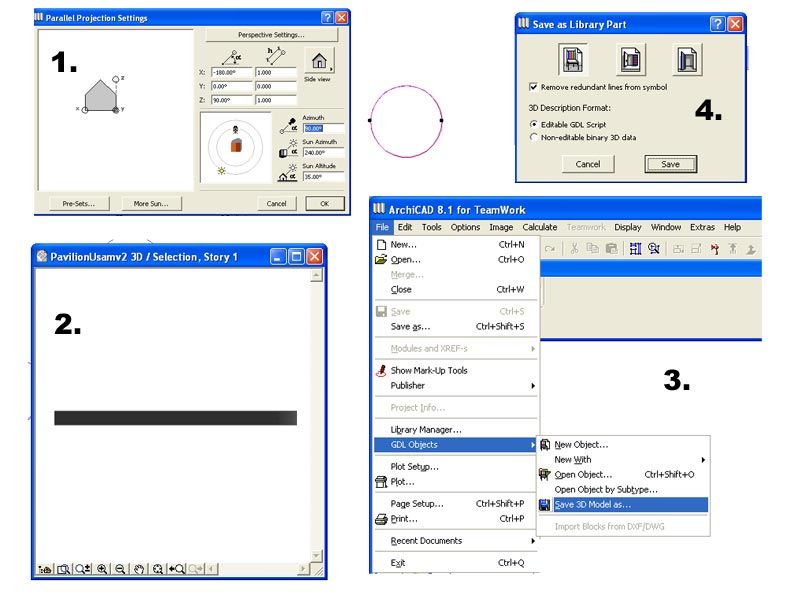Click the rightmost raised-arrow toolbar icon
This screenshot has height=600, width=800.
click(x=751, y=249)
